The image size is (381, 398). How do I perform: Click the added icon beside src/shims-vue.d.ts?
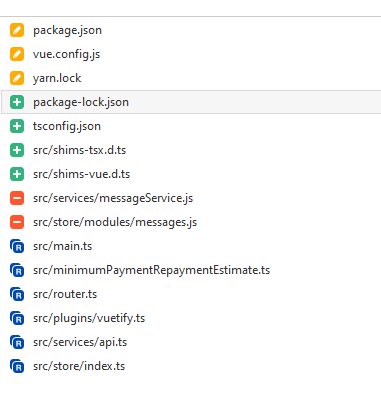tap(17, 174)
